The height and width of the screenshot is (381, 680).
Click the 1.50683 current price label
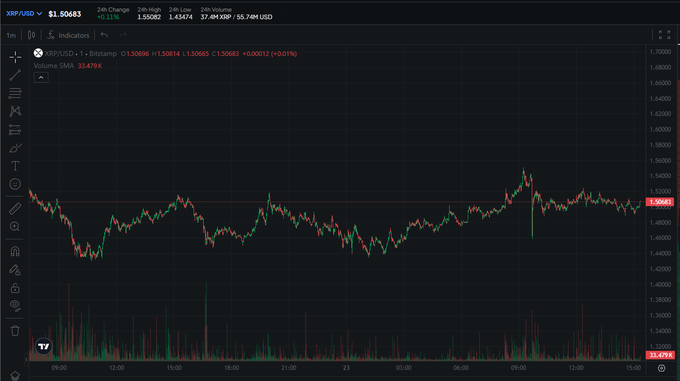[660, 202]
